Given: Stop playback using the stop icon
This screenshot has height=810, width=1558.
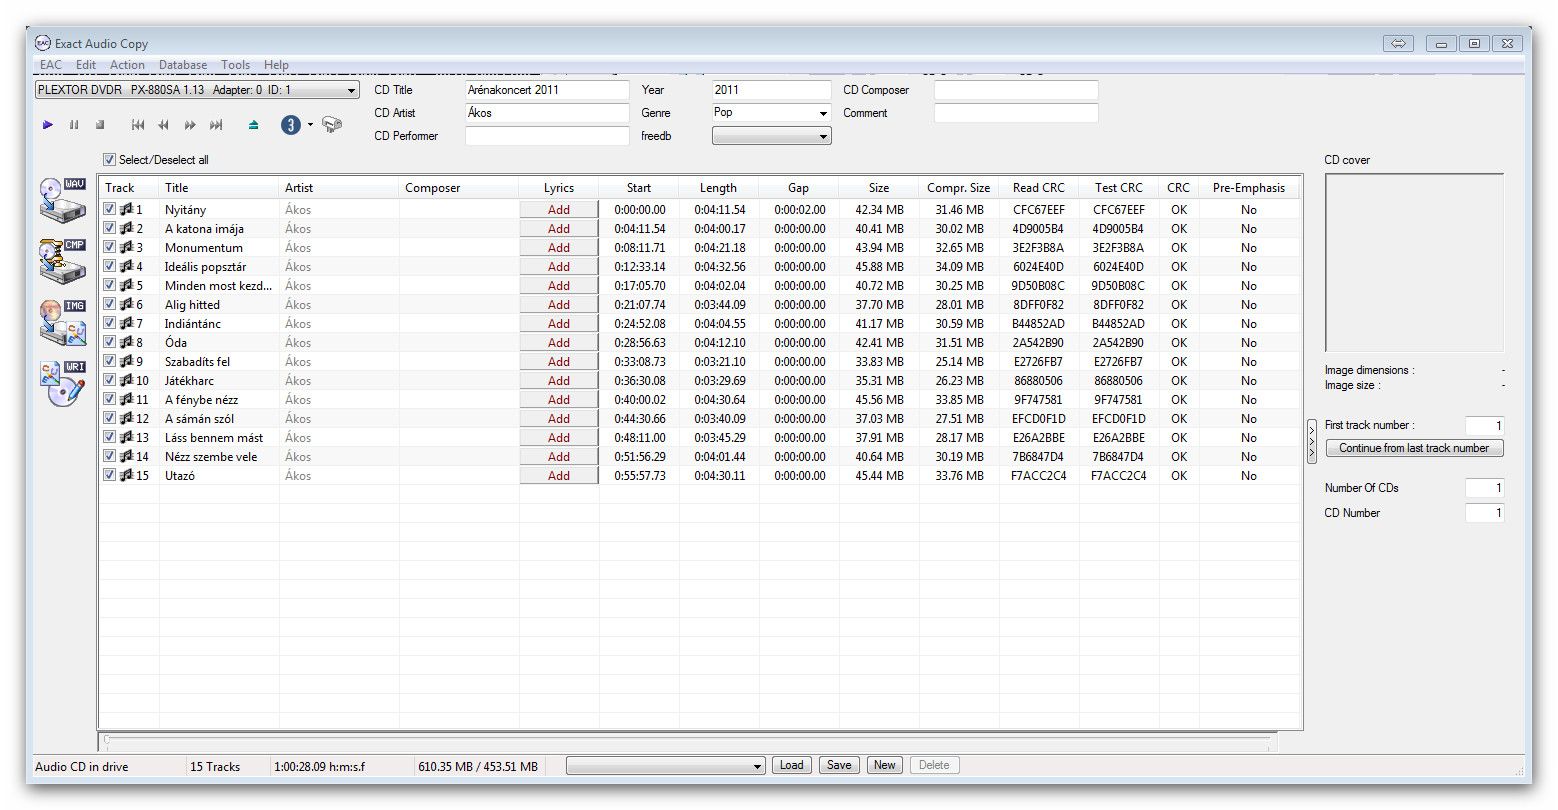Looking at the screenshot, I should point(100,125).
